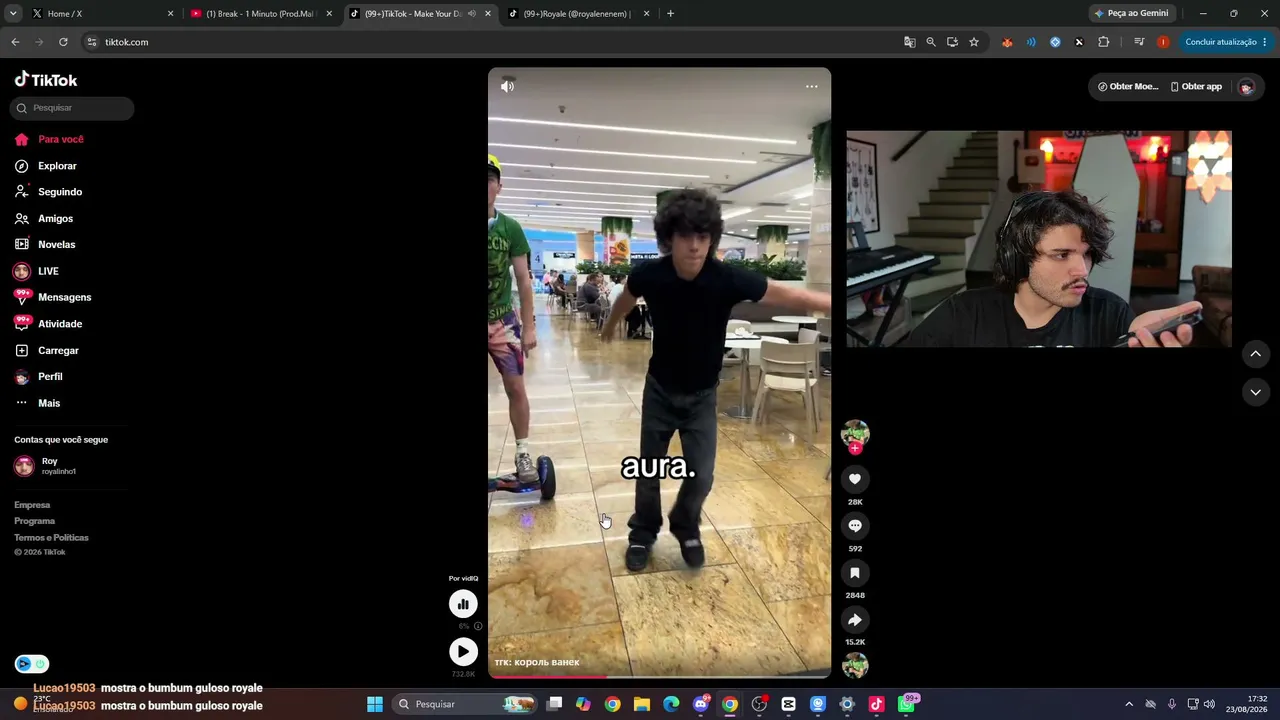This screenshot has width=1280, height=720.
Task: Click Peça ao Gemini button
Action: click(1131, 14)
